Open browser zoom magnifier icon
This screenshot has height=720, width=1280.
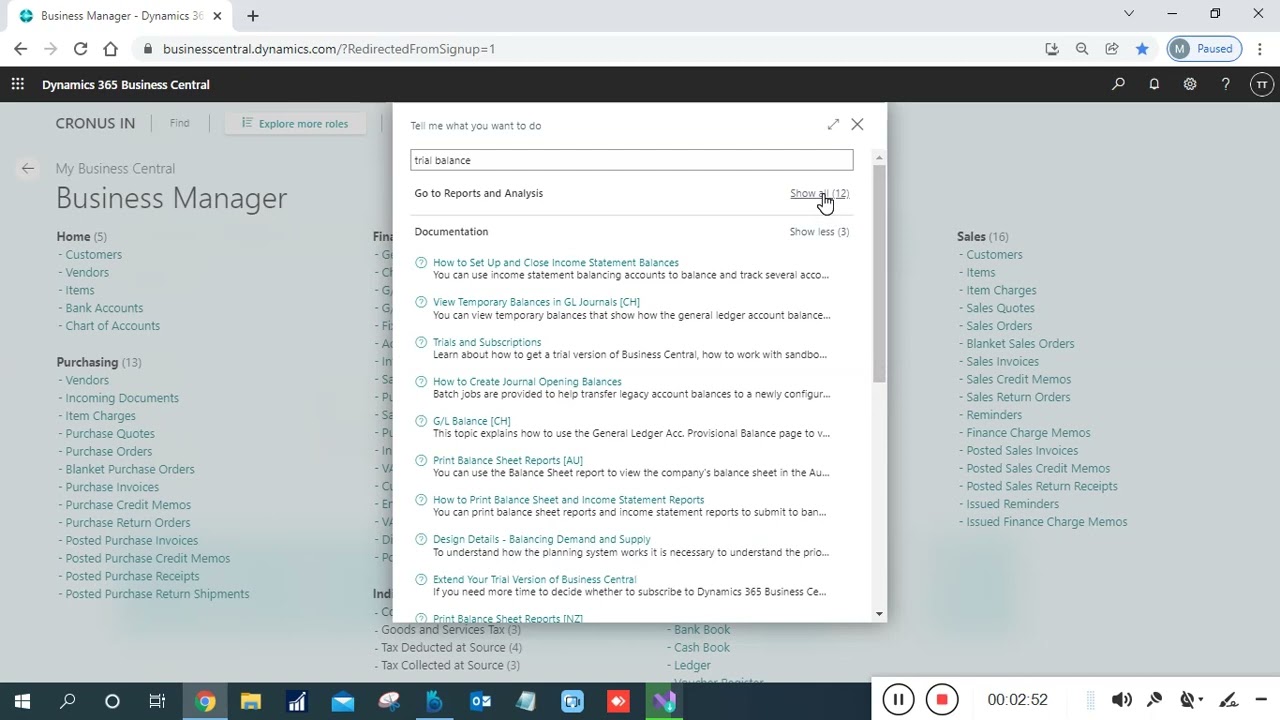(x=1082, y=48)
